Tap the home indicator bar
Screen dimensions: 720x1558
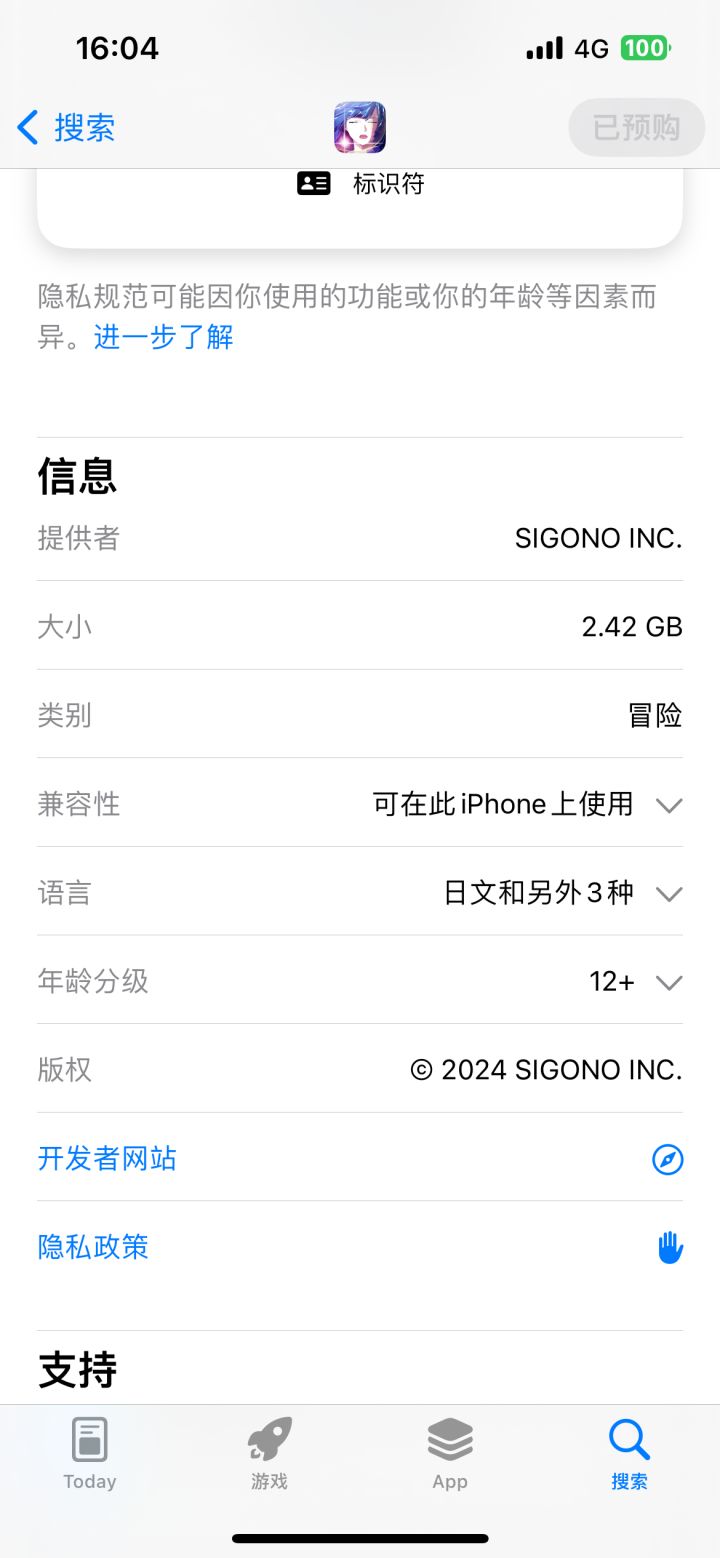click(360, 1538)
